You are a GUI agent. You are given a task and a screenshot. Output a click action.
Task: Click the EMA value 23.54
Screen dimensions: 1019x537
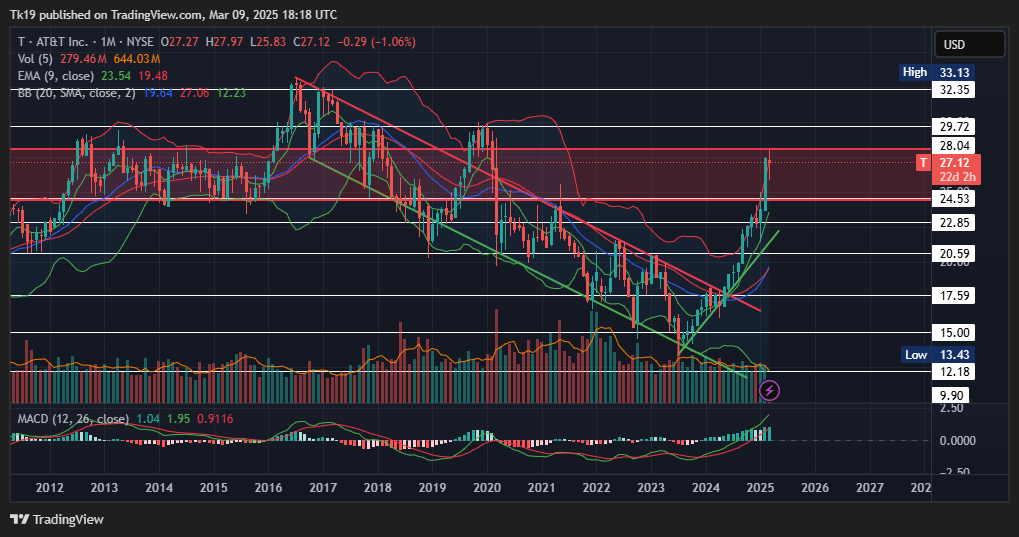pos(116,76)
